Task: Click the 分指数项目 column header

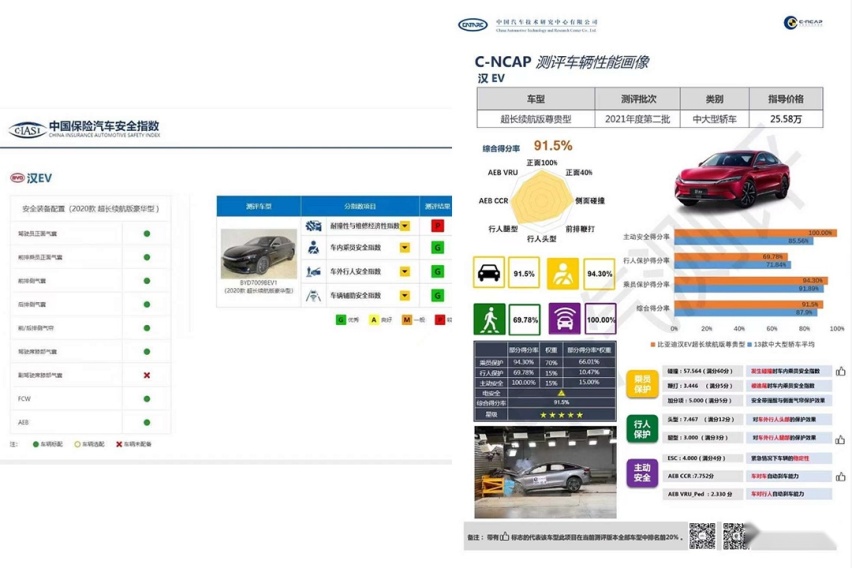Action: point(360,206)
